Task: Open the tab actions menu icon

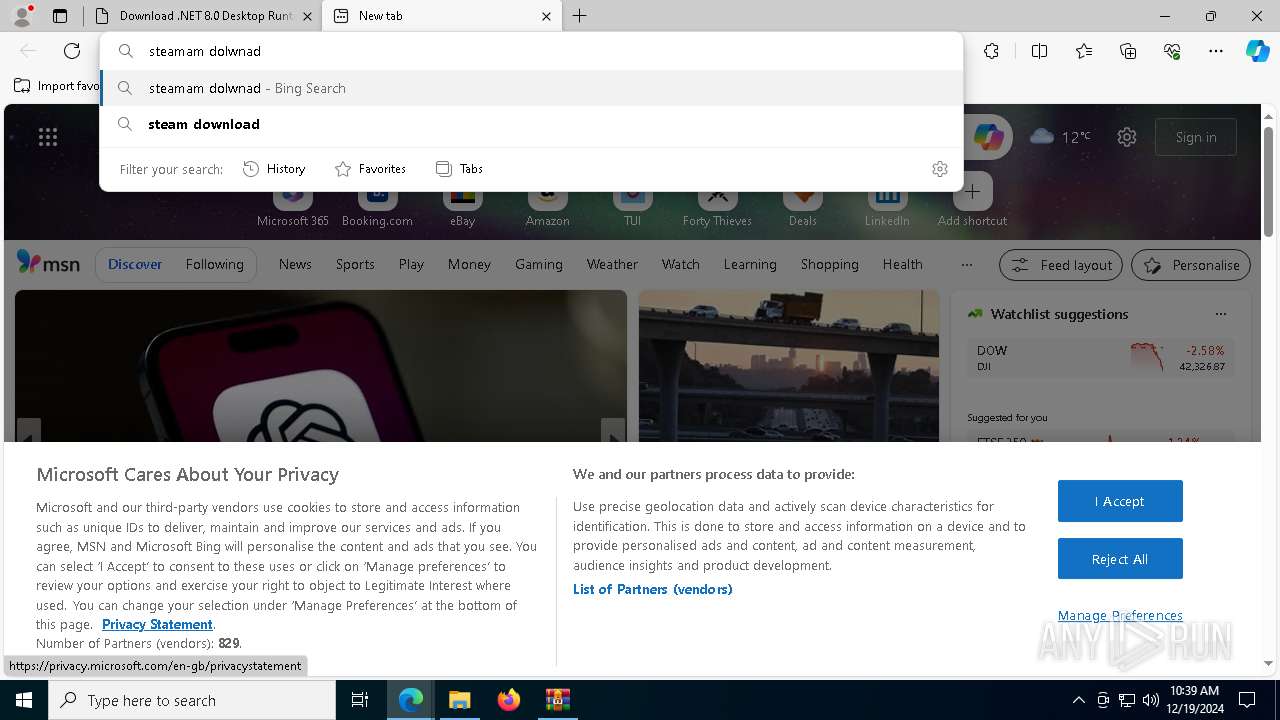Action: [60, 16]
